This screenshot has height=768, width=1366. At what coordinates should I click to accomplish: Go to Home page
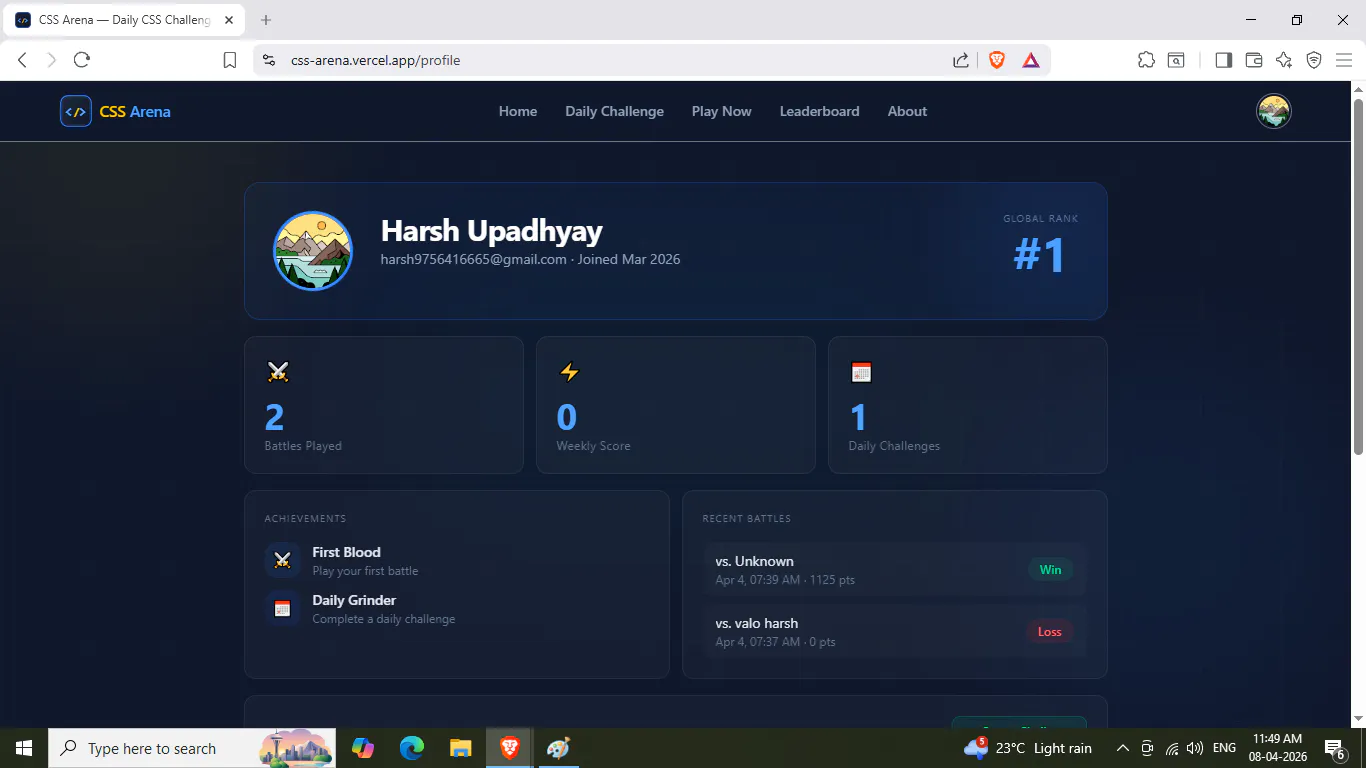tap(518, 111)
